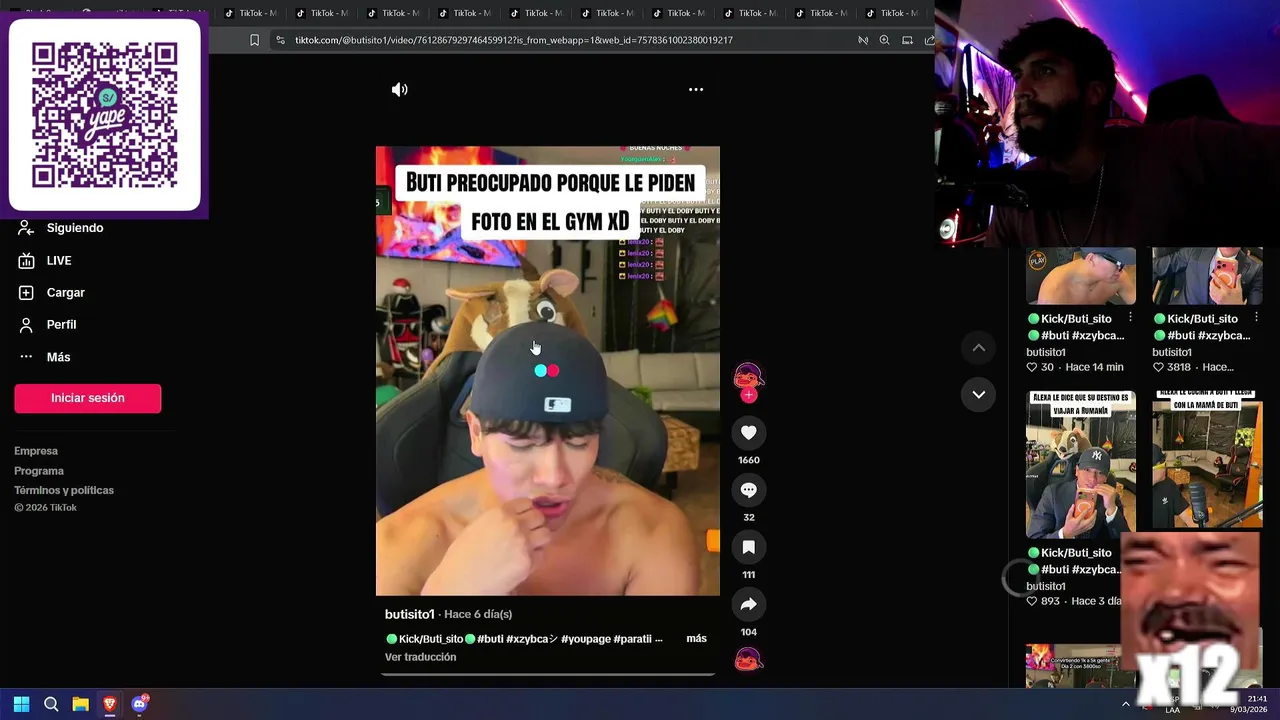Click the screen icon right of the zoom icon
The image size is (1280, 720).
click(x=907, y=40)
